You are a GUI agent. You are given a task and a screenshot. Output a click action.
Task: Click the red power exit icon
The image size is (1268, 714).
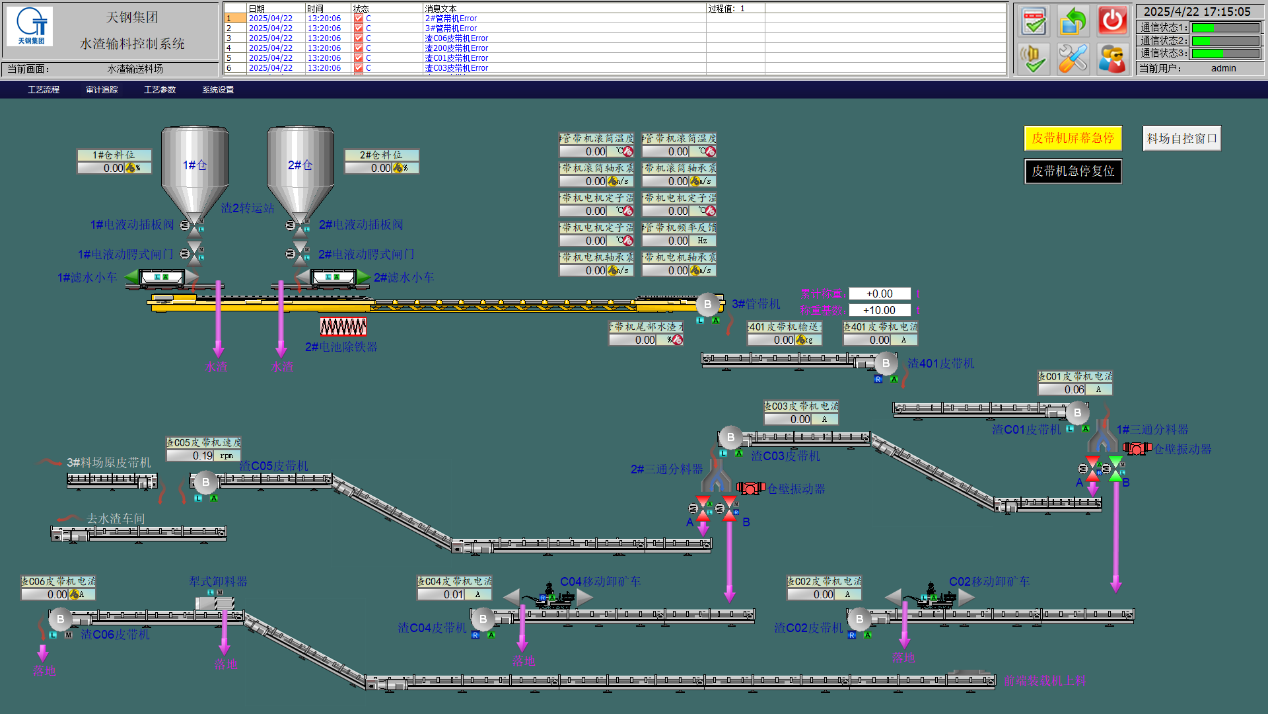tap(1112, 21)
